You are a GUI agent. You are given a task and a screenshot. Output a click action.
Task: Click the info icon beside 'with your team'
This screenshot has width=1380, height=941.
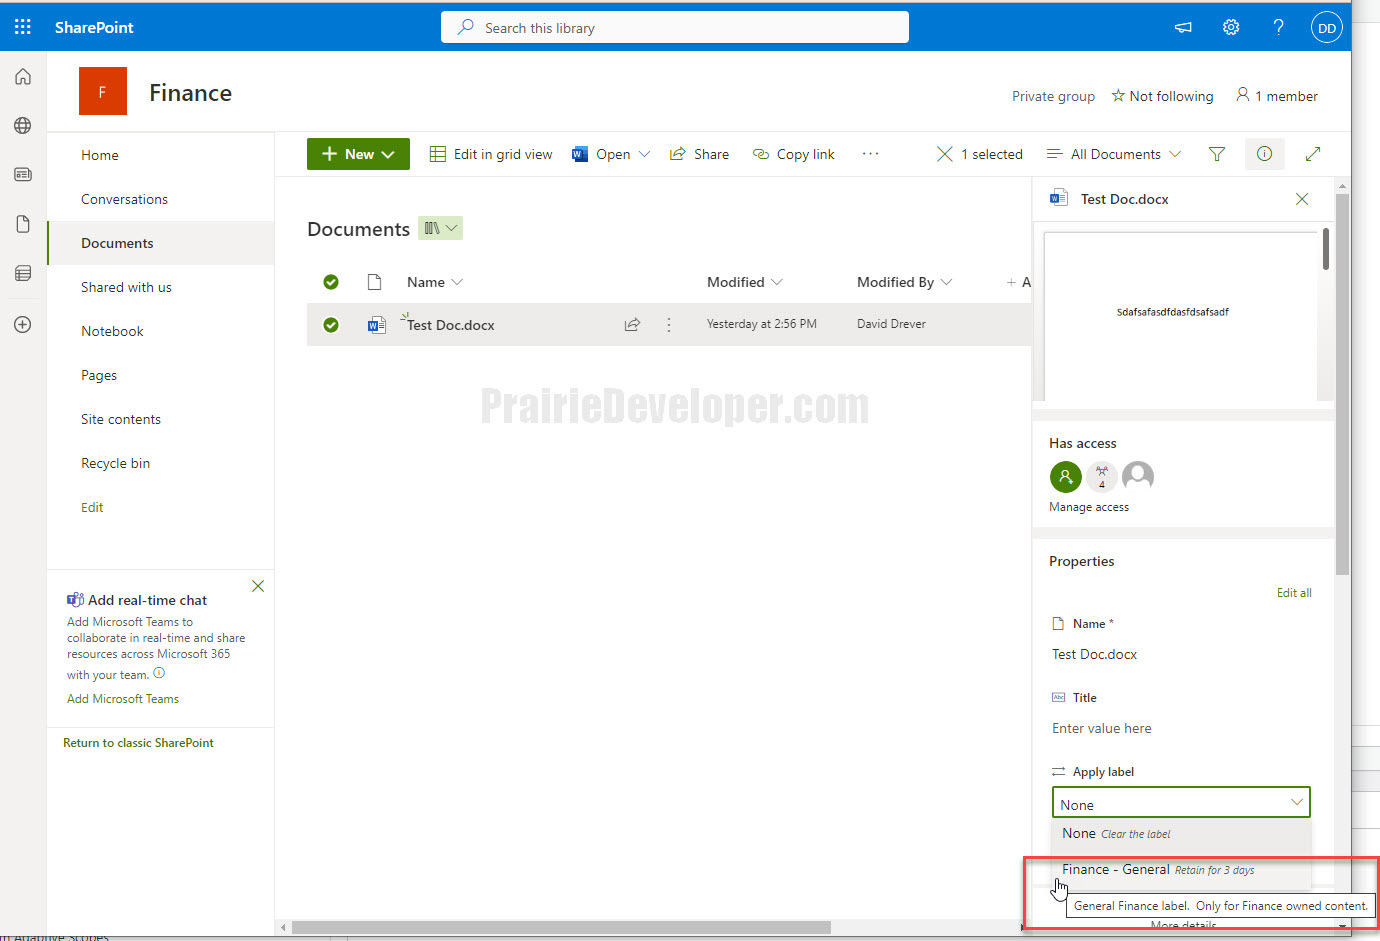[159, 673]
